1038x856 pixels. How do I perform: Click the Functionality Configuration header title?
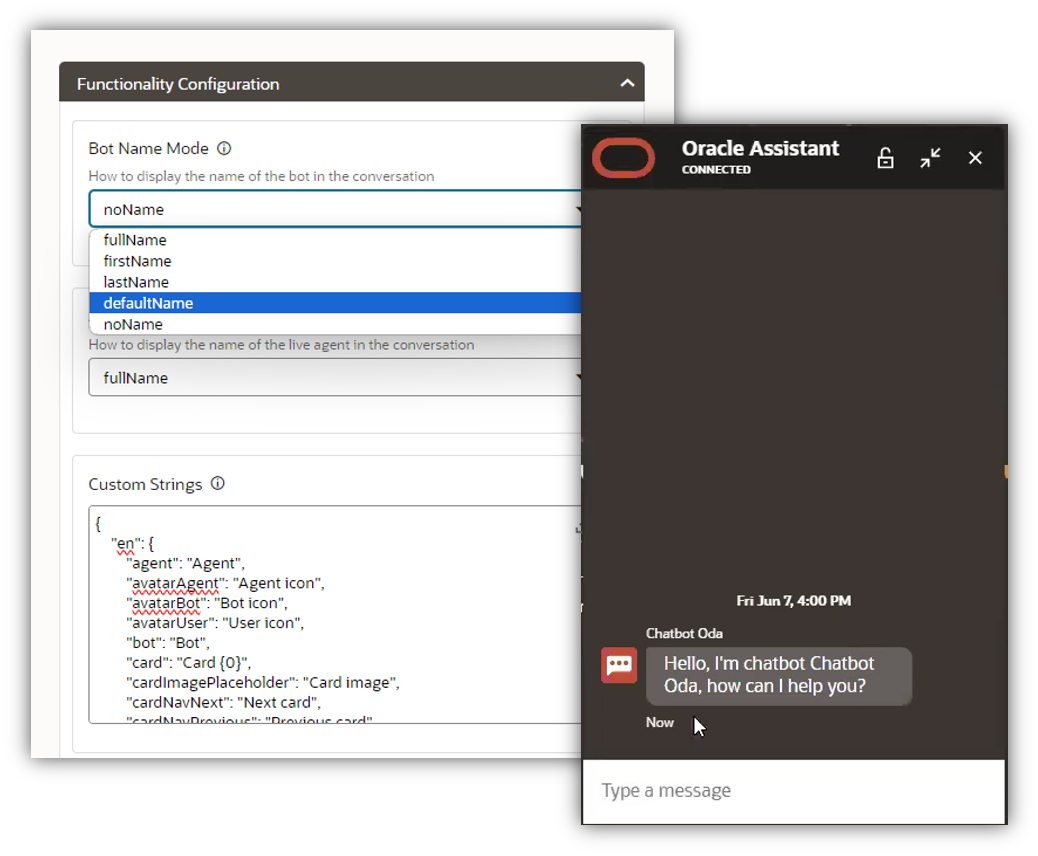178,84
